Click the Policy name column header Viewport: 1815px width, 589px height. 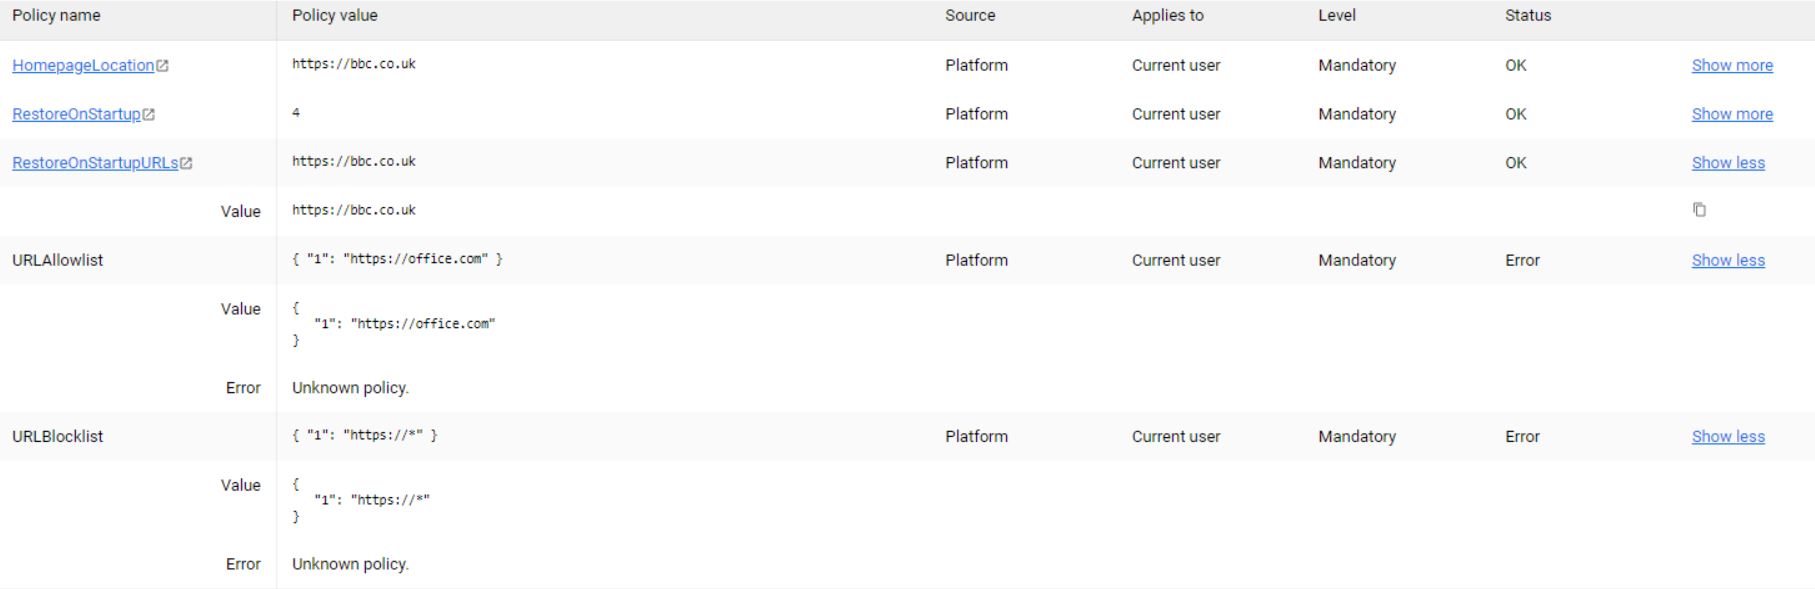pos(56,16)
